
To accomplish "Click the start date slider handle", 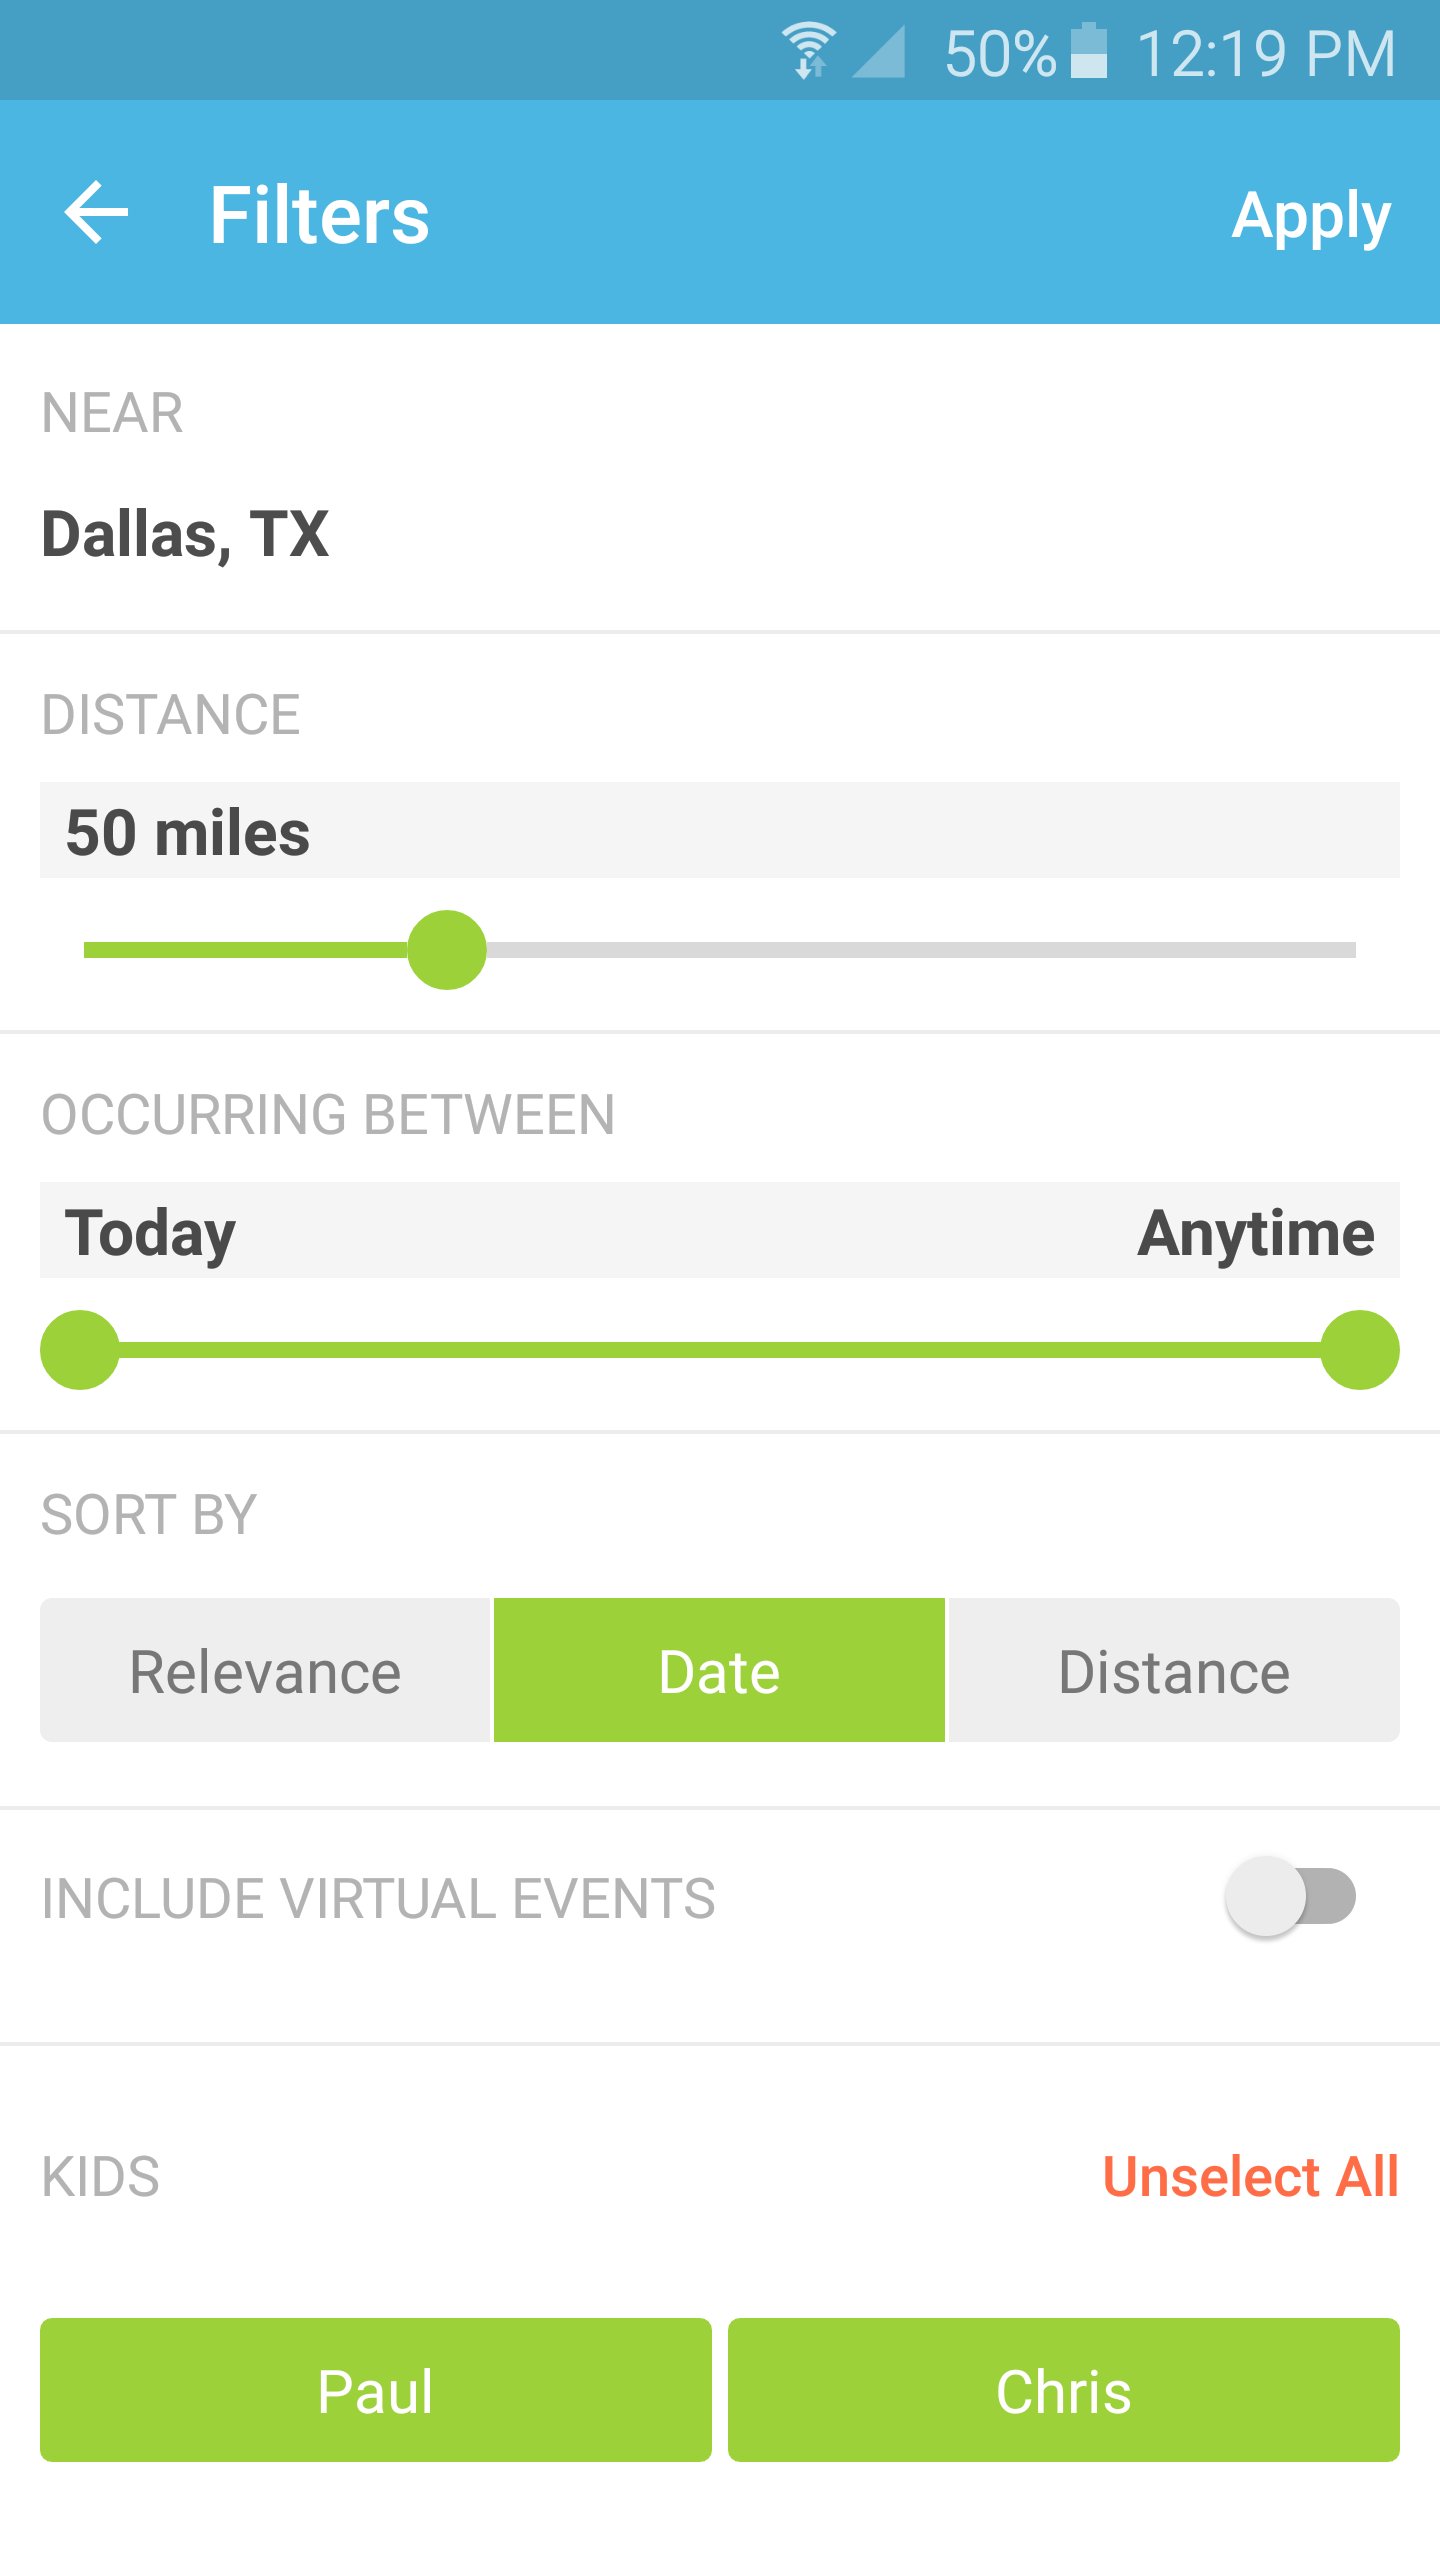I will (x=80, y=1350).
